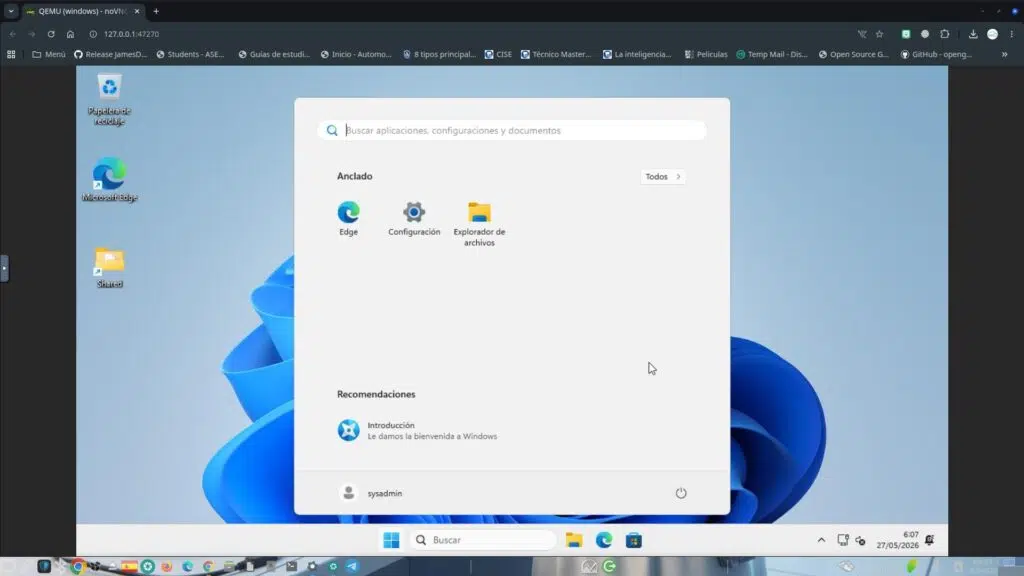Screen dimensions: 1024x576
Task: Focus the Start menu search field
Action: pos(512,131)
